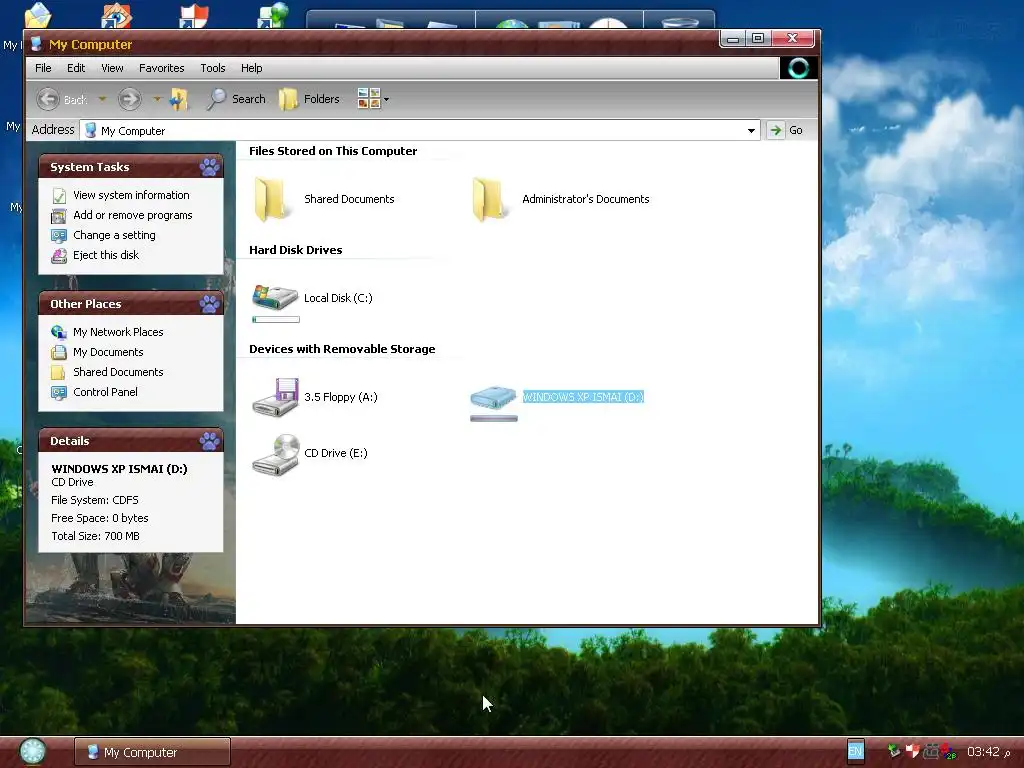Select Administrator's Documents folder icon
The height and width of the screenshot is (768, 1024).
coord(489,199)
